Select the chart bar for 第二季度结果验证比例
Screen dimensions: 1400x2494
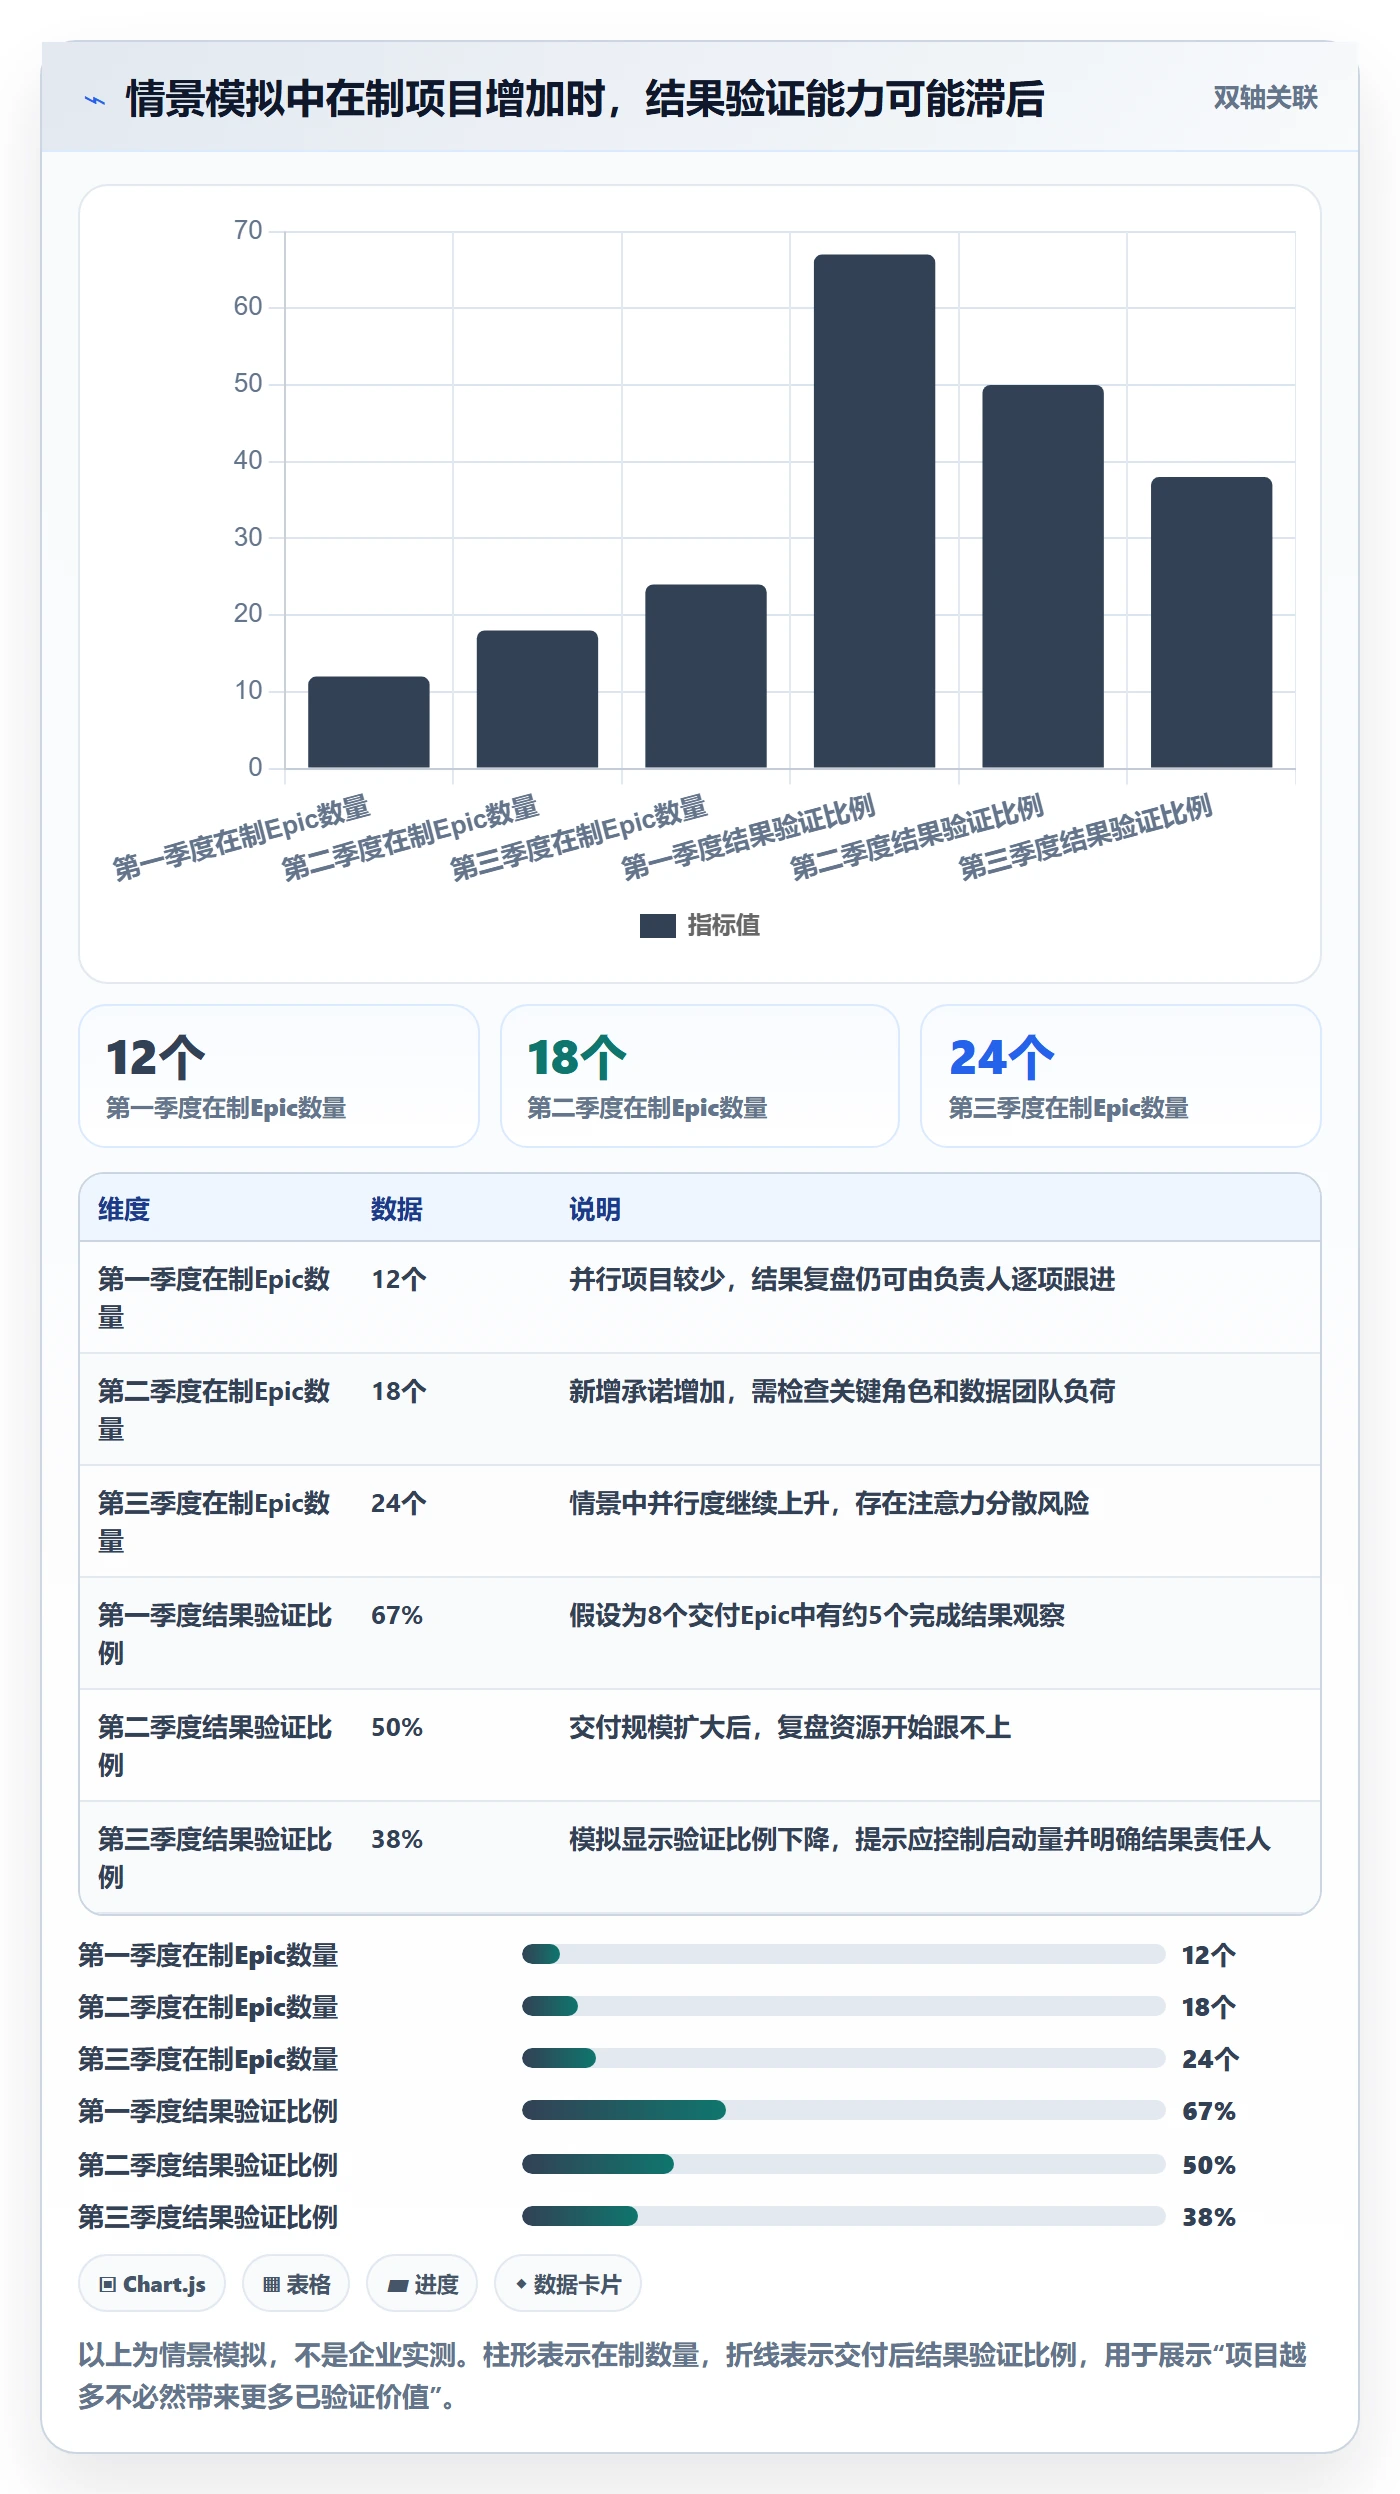[x=1043, y=576]
